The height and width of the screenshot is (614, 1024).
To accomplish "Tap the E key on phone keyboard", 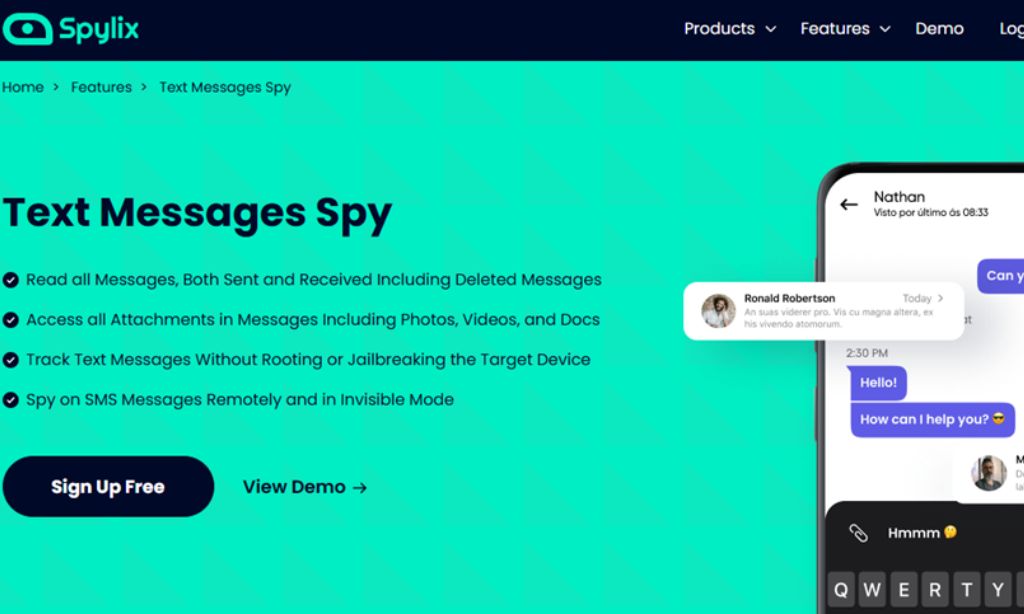I will [904, 590].
